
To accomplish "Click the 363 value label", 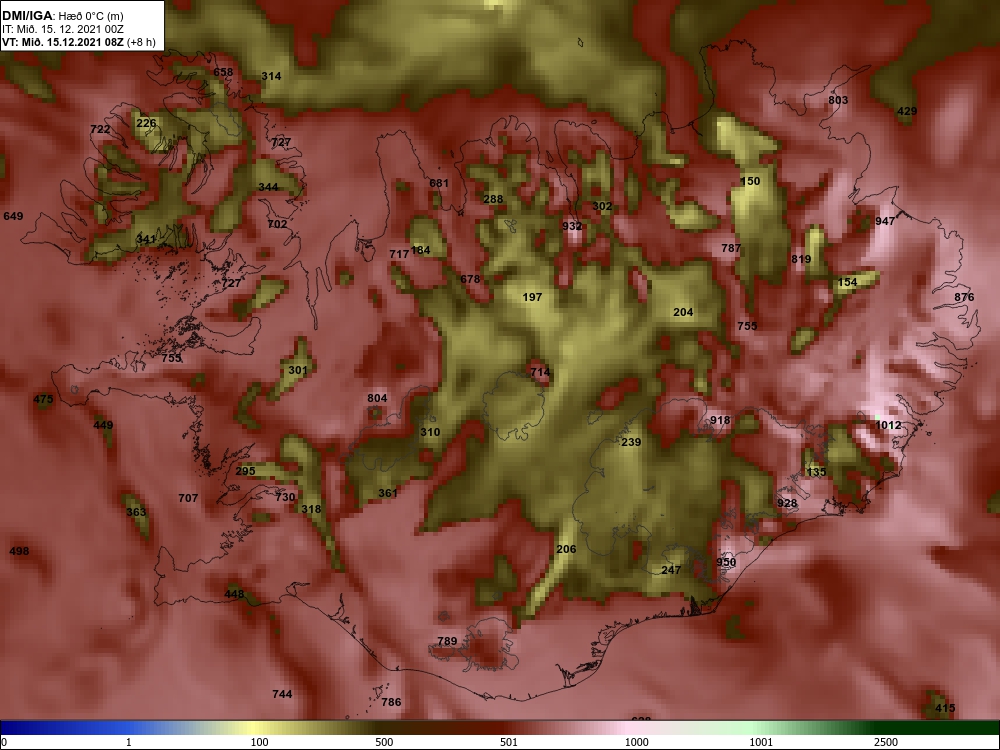I will coord(136,511).
